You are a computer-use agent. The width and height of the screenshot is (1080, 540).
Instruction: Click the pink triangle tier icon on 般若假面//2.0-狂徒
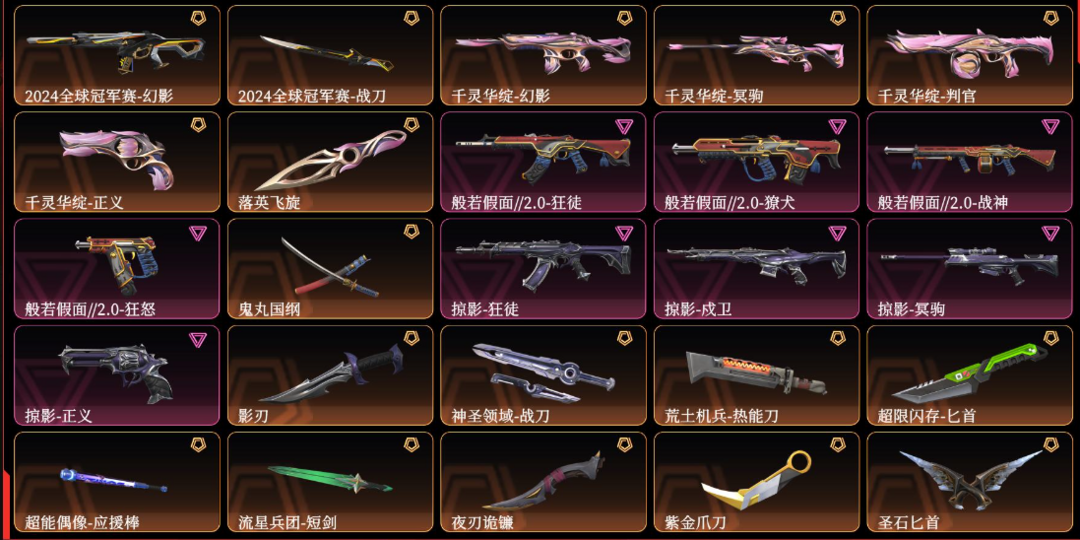(x=624, y=125)
